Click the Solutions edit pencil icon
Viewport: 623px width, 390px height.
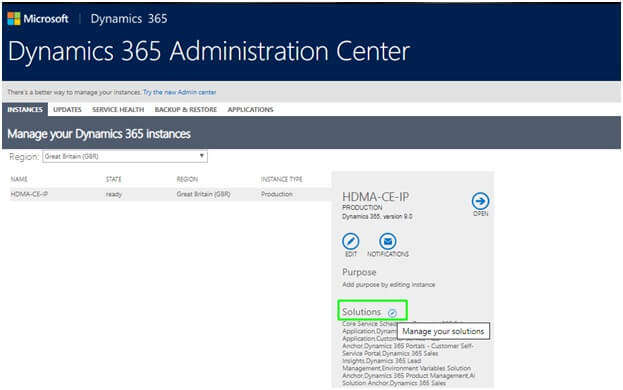coord(392,313)
